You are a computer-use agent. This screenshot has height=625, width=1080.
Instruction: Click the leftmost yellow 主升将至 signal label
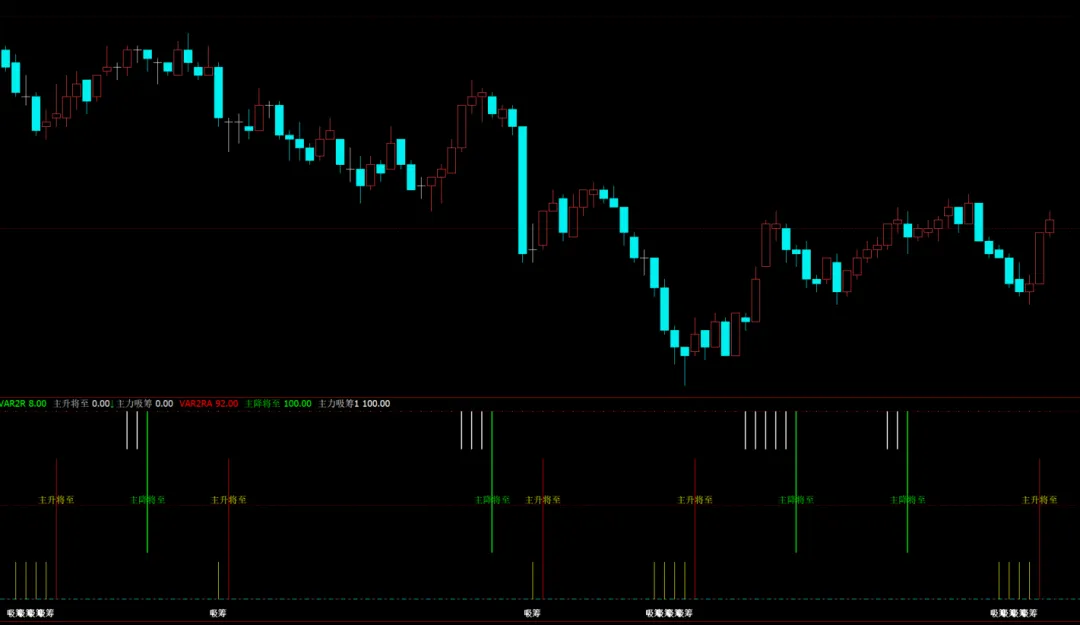coord(56,500)
